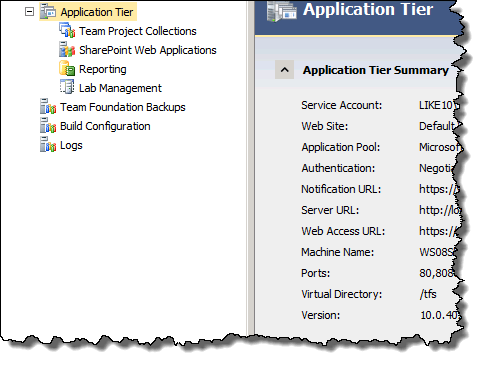
Task: Click the Virtual Directory label
Action: [342, 294]
